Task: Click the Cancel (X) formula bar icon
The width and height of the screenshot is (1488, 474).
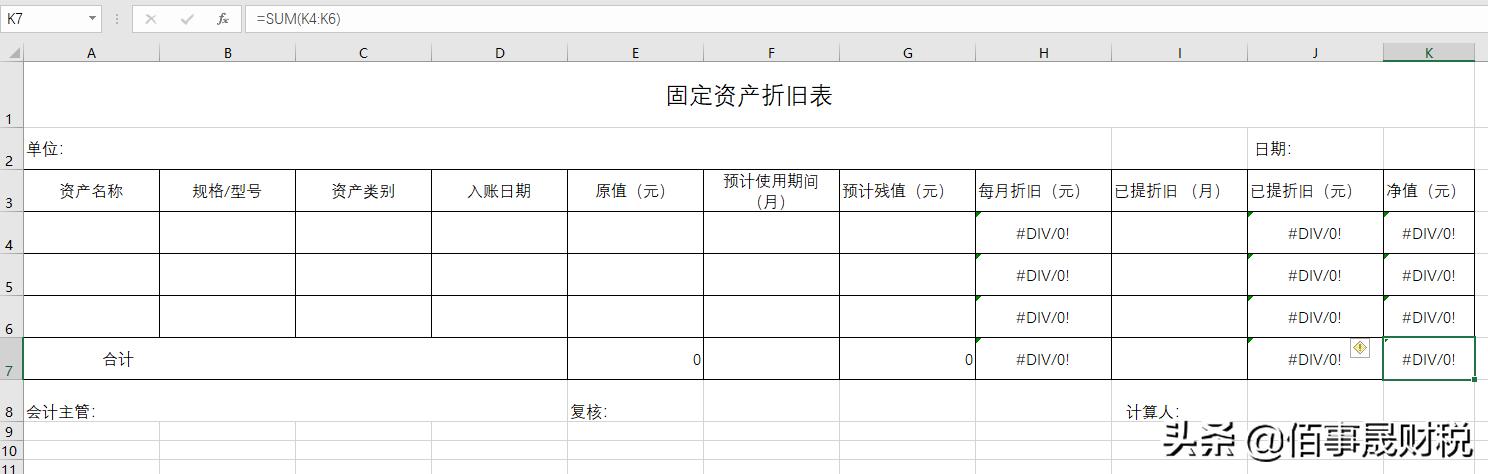Action: 151,19
